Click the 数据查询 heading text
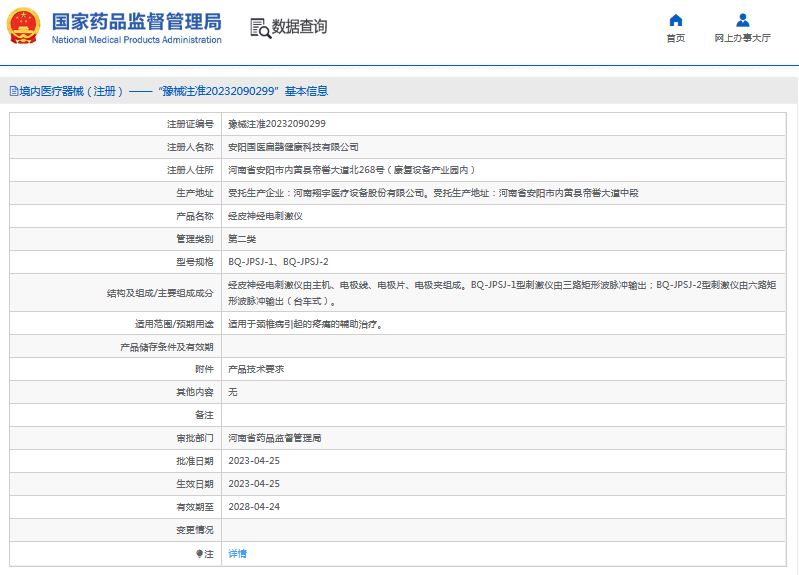 click(x=299, y=27)
